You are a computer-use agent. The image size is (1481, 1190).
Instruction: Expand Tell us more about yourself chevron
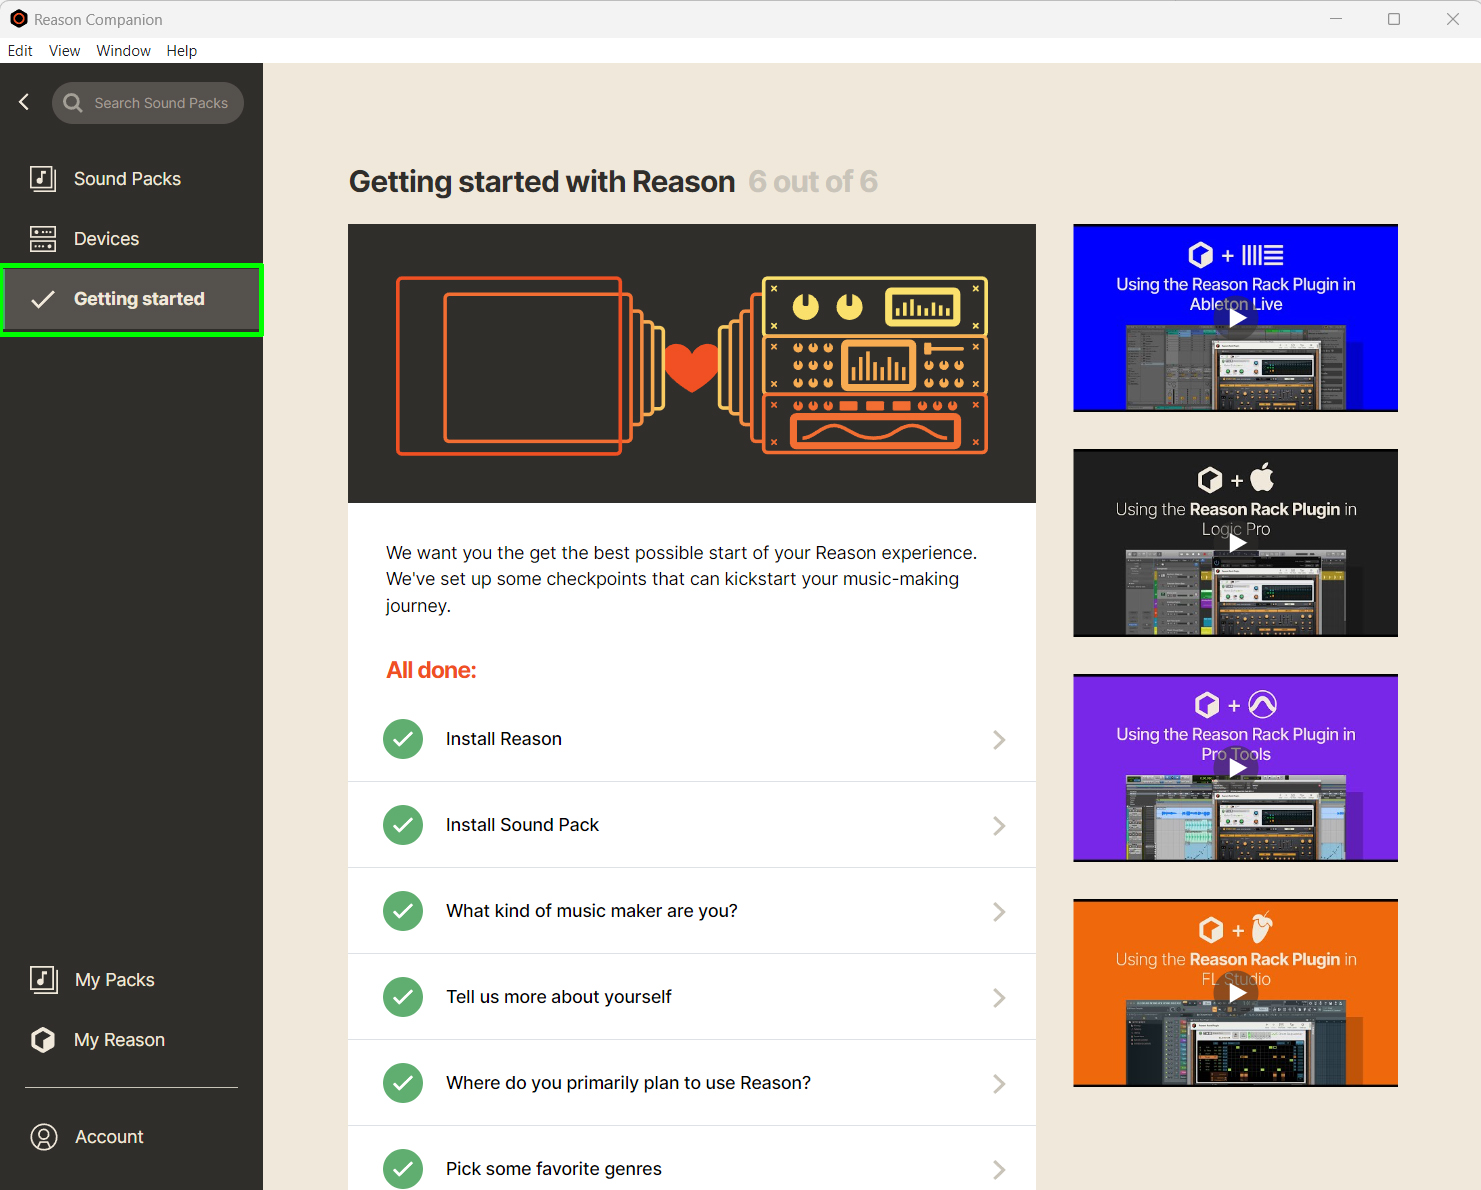(x=999, y=997)
